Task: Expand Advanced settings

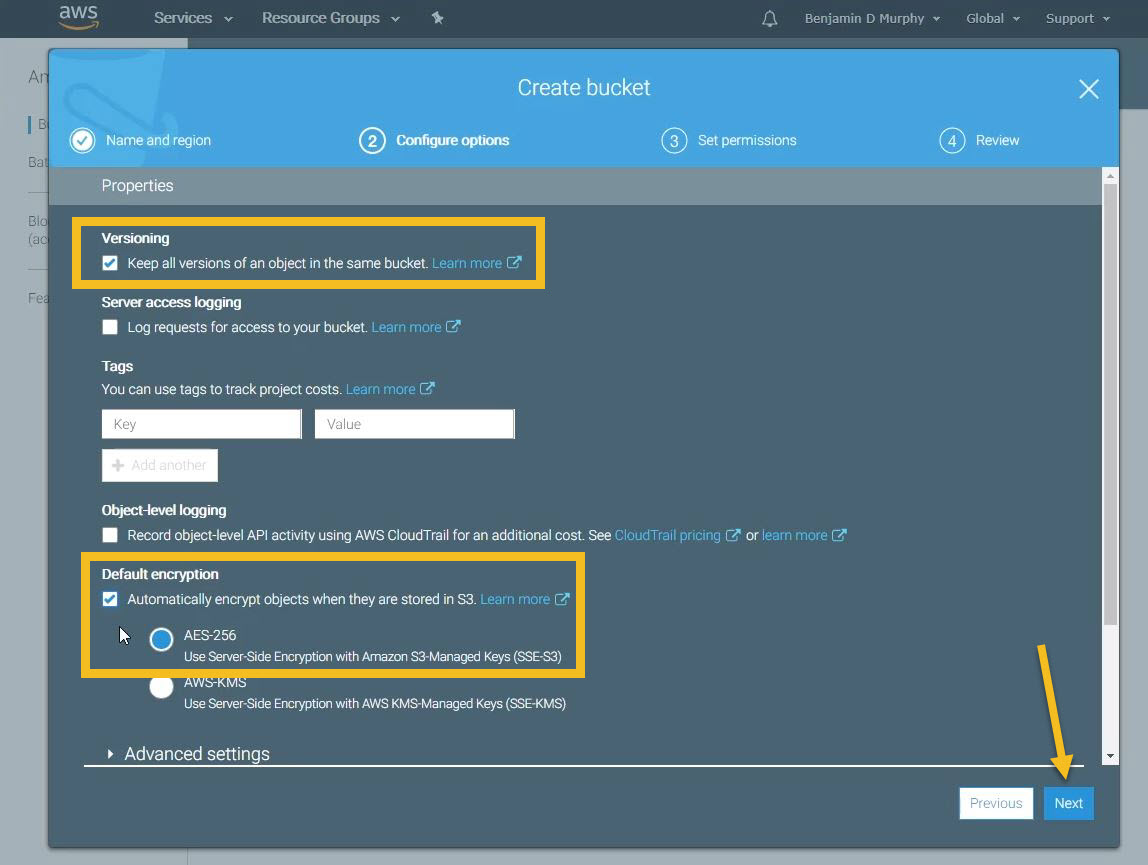Action: (x=189, y=754)
